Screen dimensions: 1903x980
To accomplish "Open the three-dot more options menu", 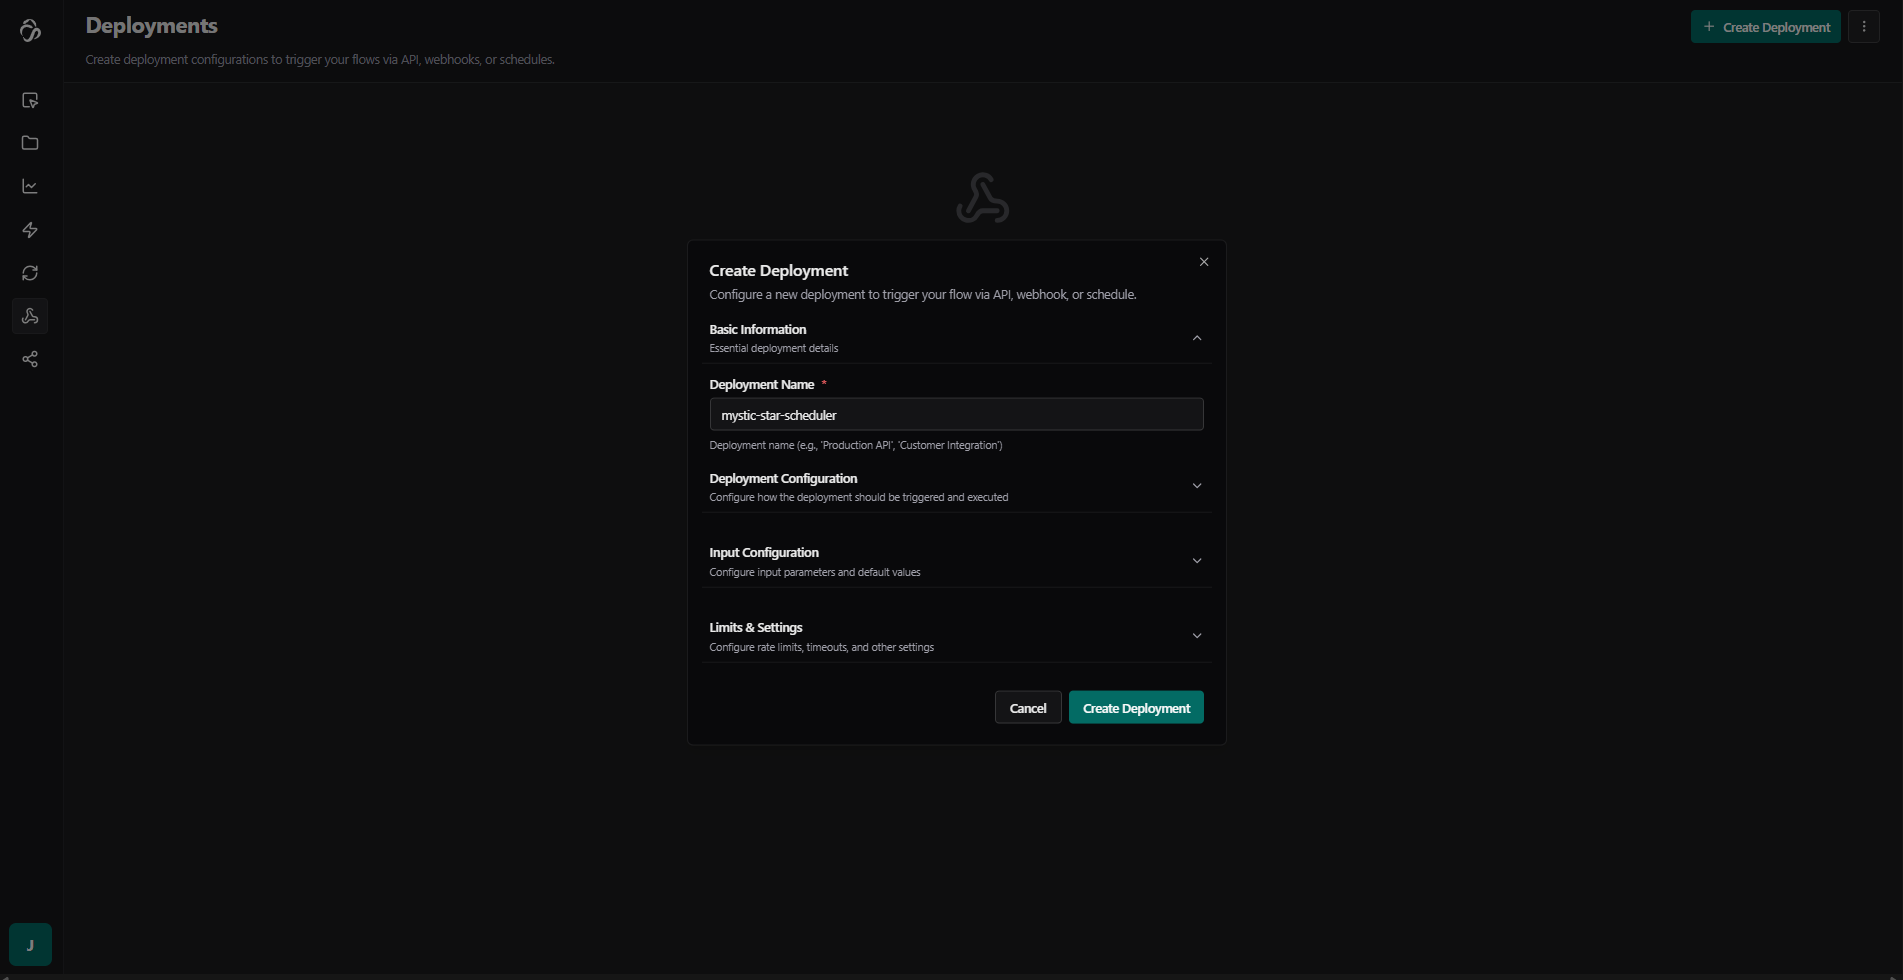I will pos(1863,27).
